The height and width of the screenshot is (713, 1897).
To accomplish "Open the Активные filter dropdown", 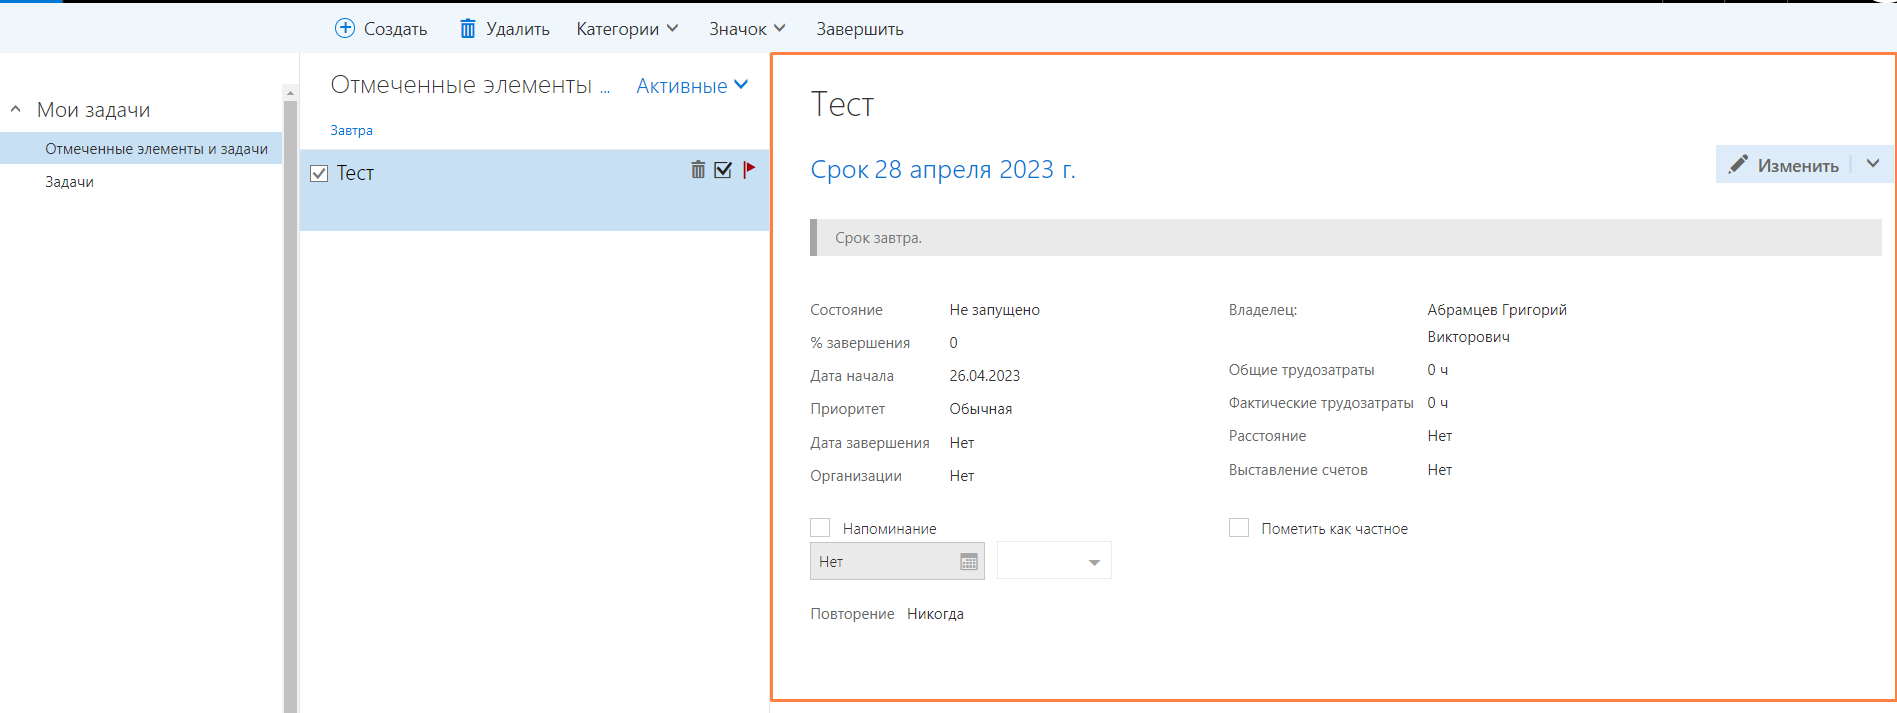I will 692,86.
